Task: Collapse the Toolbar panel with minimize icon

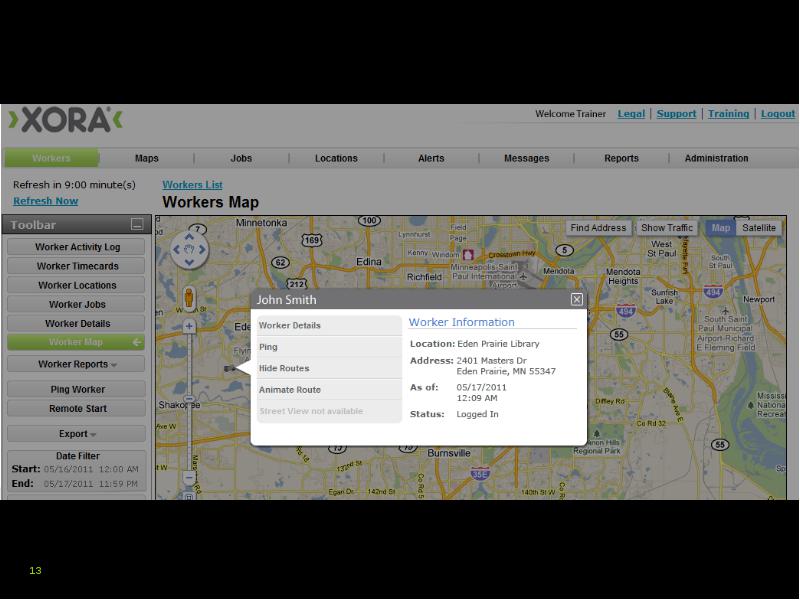Action: 137,224
